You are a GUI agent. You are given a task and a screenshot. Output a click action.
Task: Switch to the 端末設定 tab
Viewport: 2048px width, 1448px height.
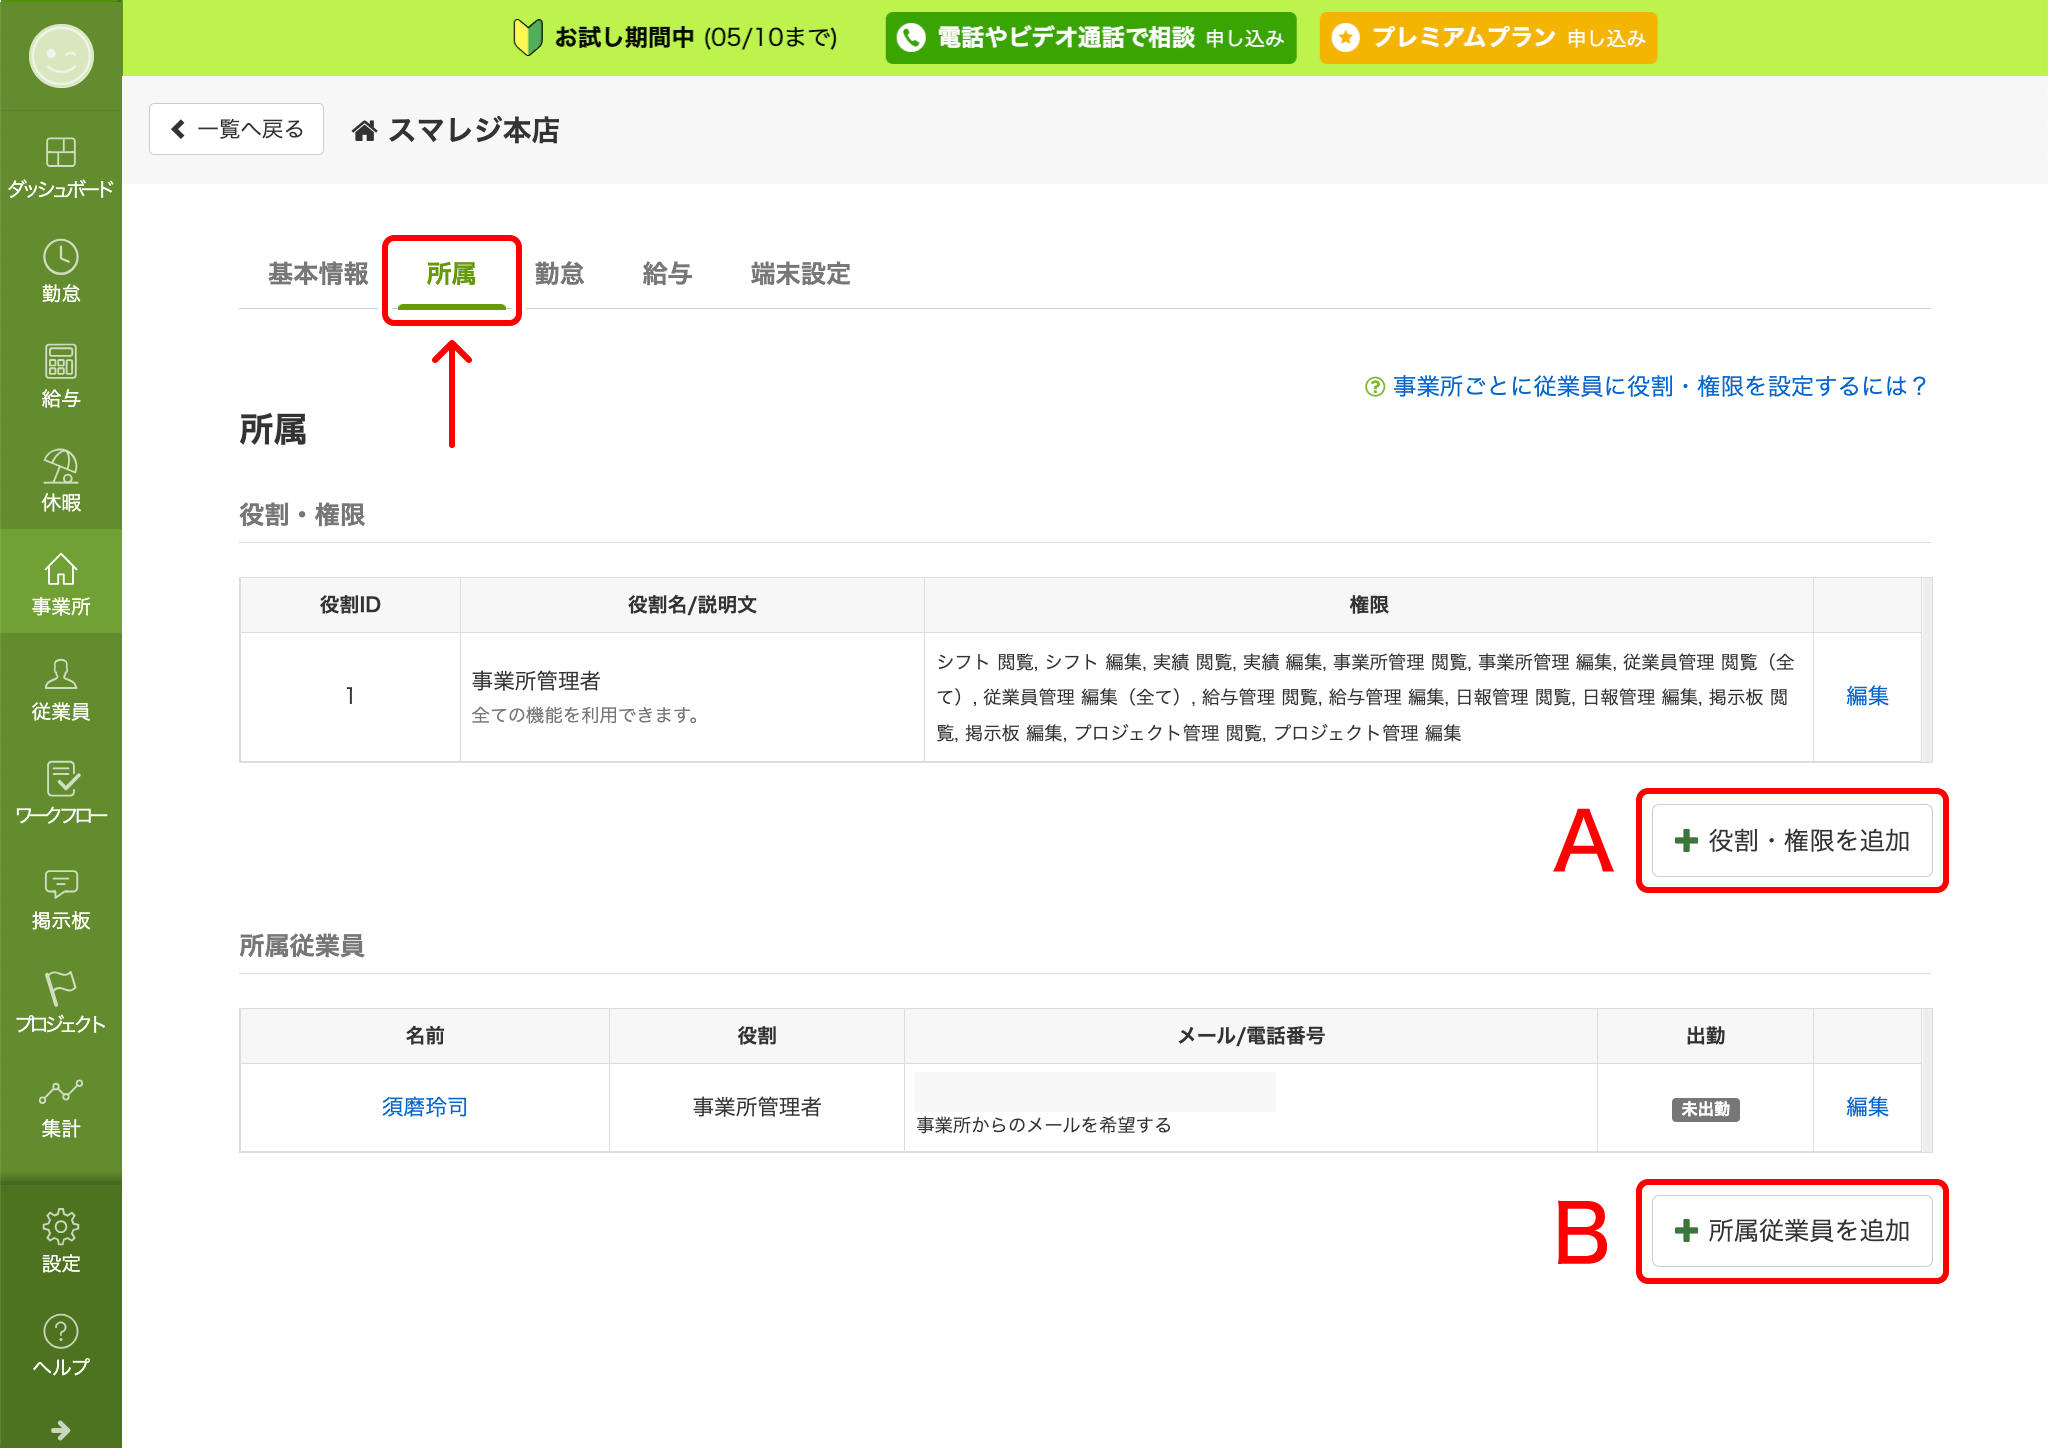click(800, 274)
